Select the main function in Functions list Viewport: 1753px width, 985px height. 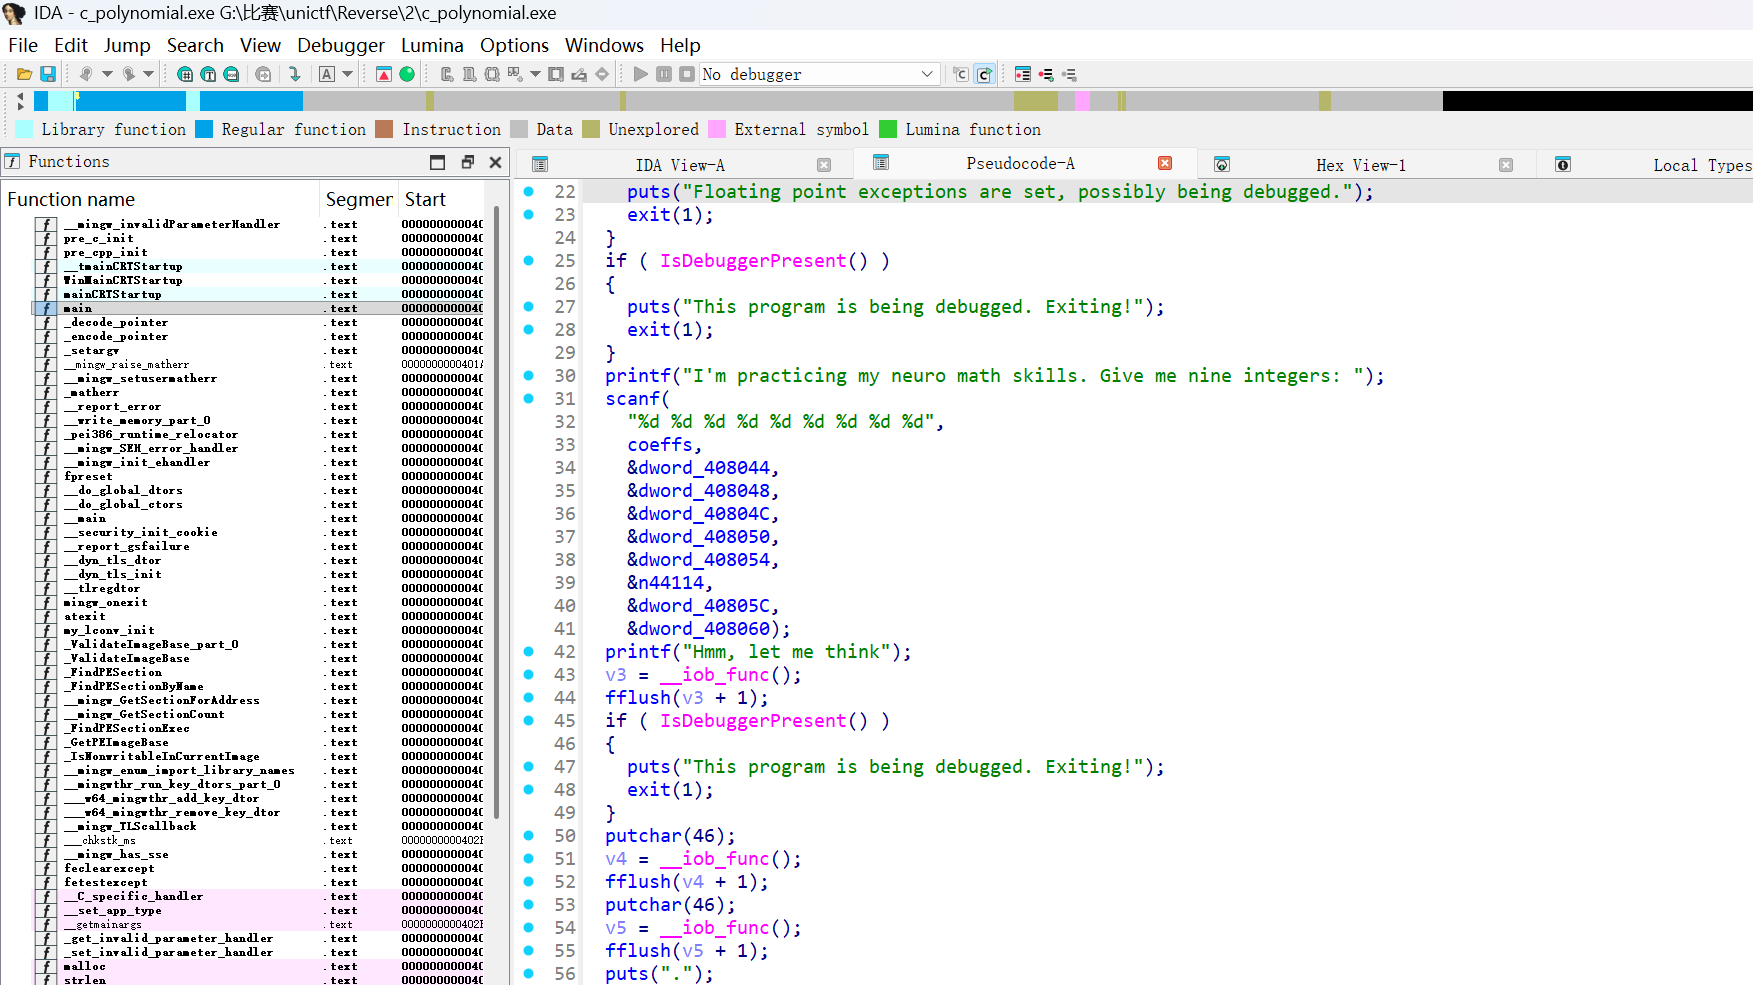78,309
